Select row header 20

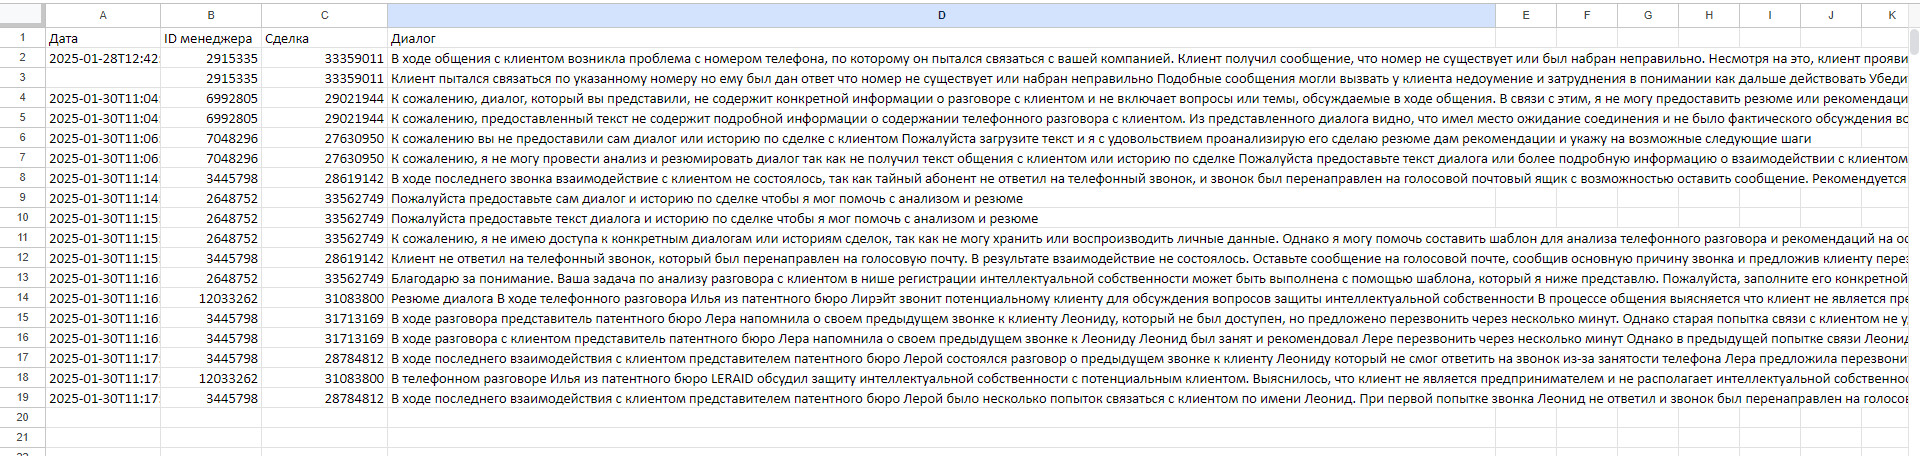point(22,418)
